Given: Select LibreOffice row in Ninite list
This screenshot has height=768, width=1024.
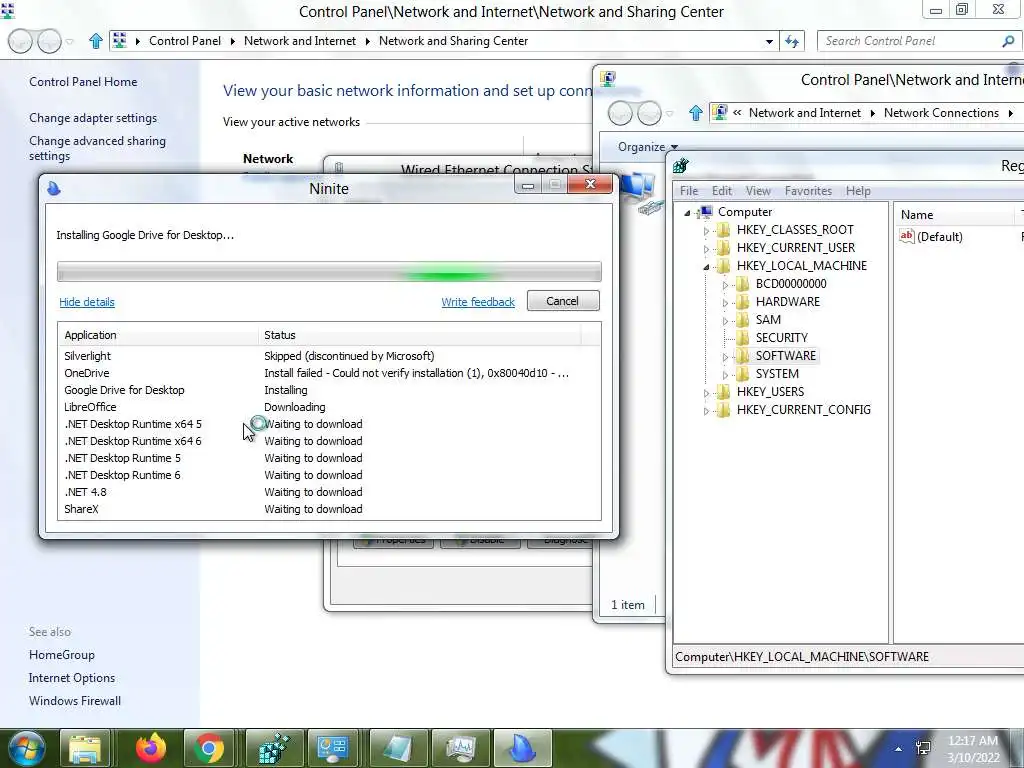Looking at the screenshot, I should tap(329, 407).
